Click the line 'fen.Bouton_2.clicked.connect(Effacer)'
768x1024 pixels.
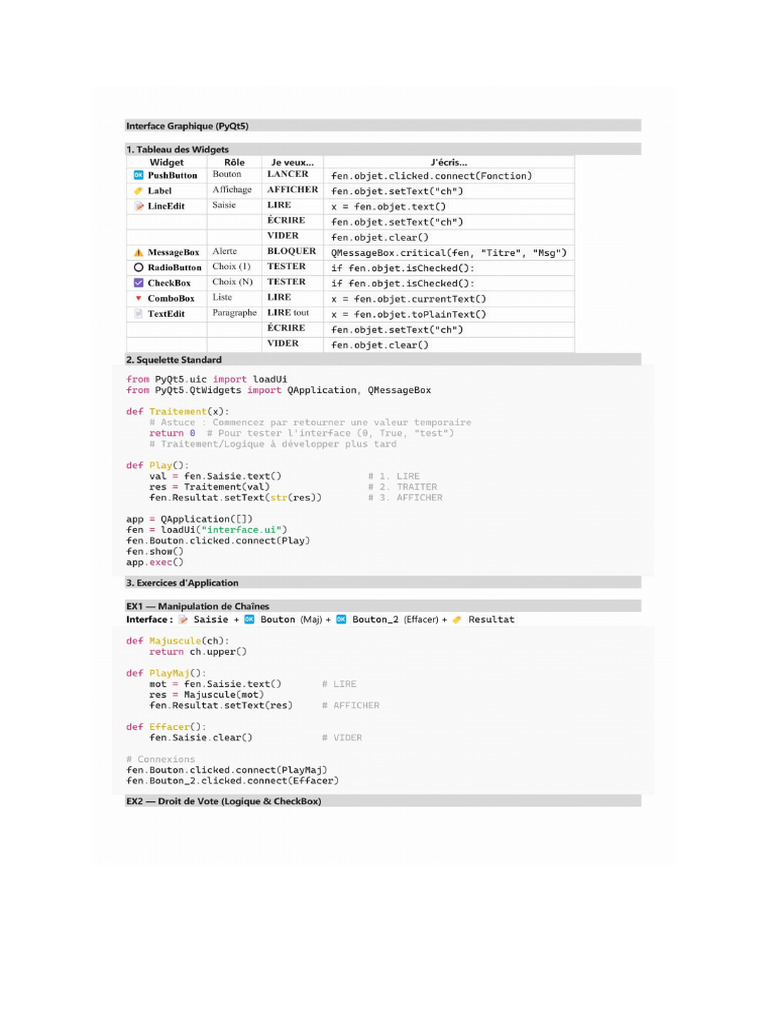pyautogui.click(x=232, y=780)
